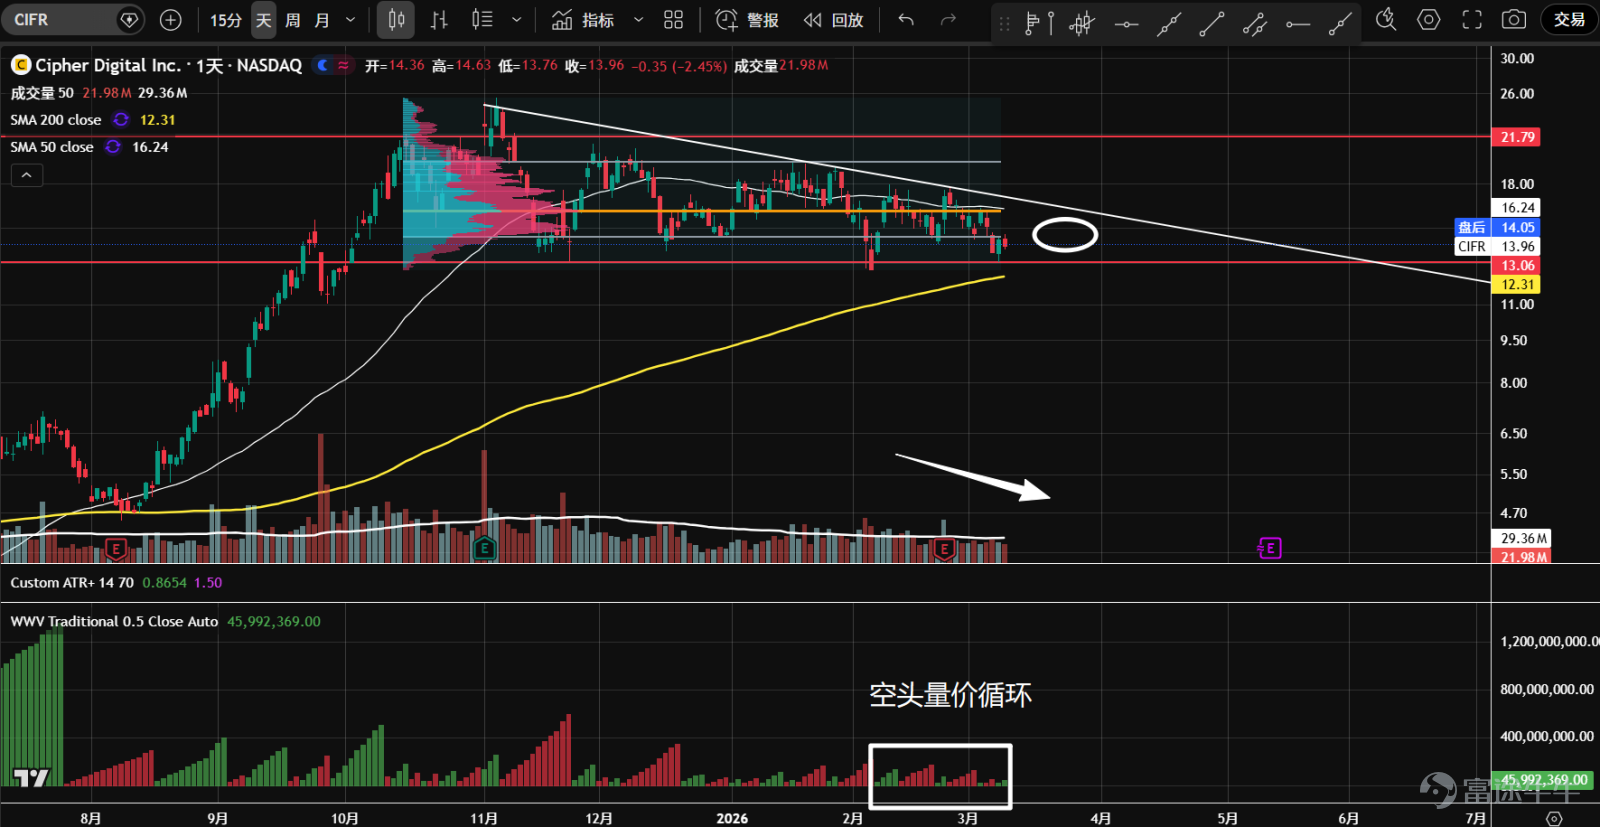The width and height of the screenshot is (1600, 827).
Task: Start 回放 bar replay
Action: click(834, 20)
